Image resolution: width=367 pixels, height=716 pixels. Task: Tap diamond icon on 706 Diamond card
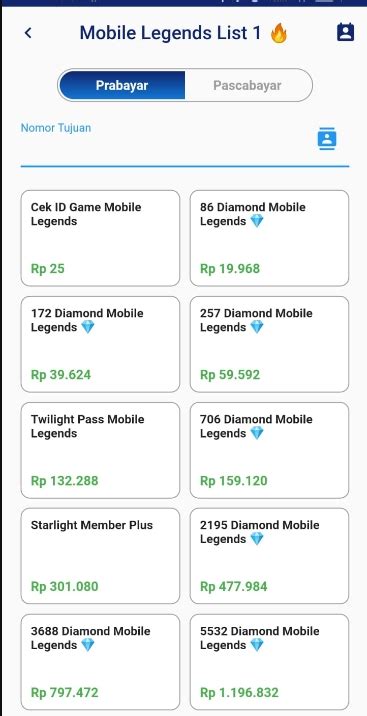point(257,434)
